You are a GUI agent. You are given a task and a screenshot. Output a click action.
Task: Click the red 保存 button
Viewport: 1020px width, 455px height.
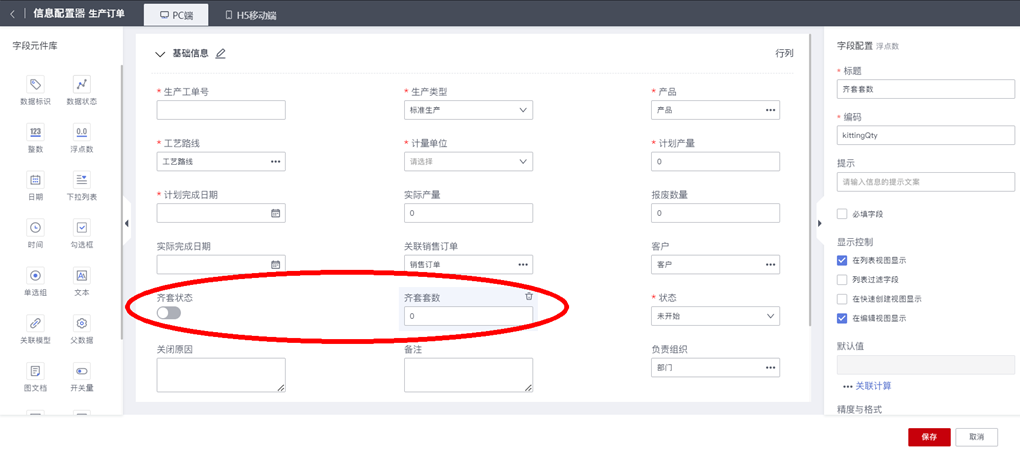929,437
